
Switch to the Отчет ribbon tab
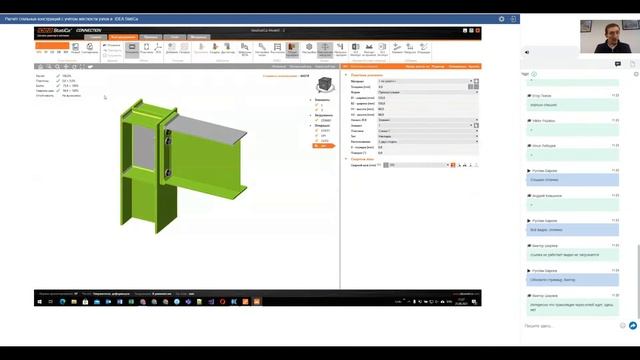174,37
